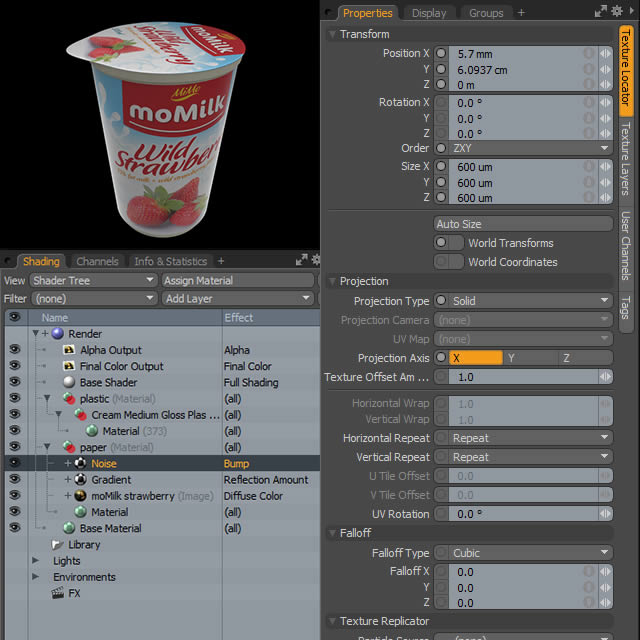The image size is (640, 640).
Task: Click the paper material group icon
Action: 69,447
